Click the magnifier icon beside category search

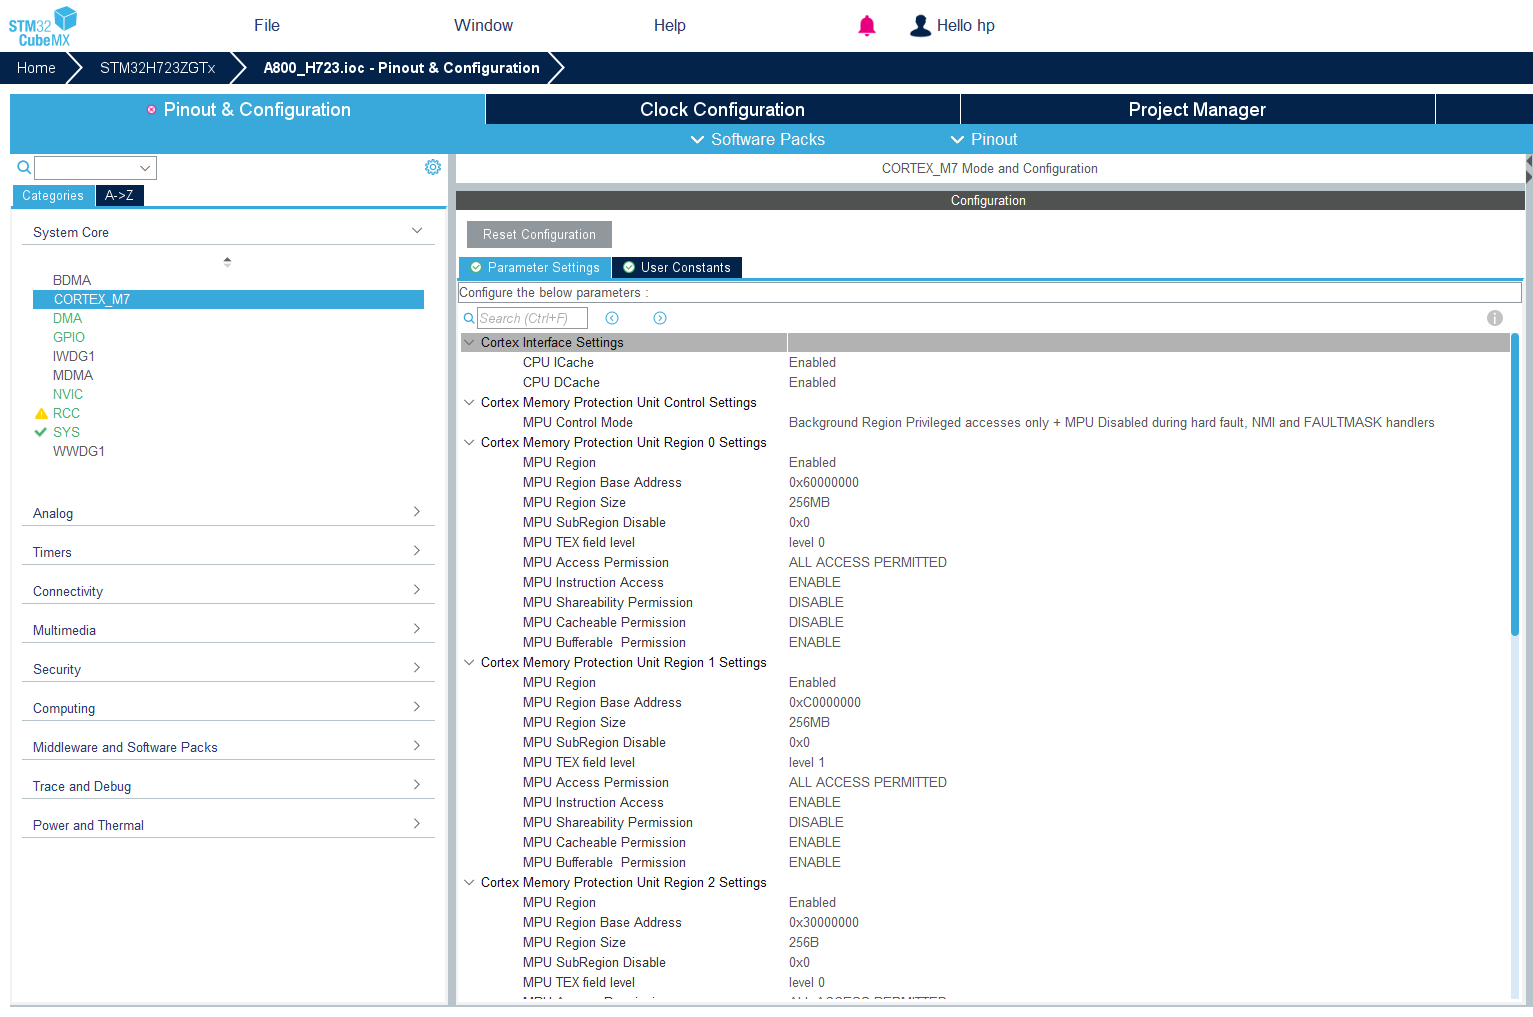coord(24,167)
